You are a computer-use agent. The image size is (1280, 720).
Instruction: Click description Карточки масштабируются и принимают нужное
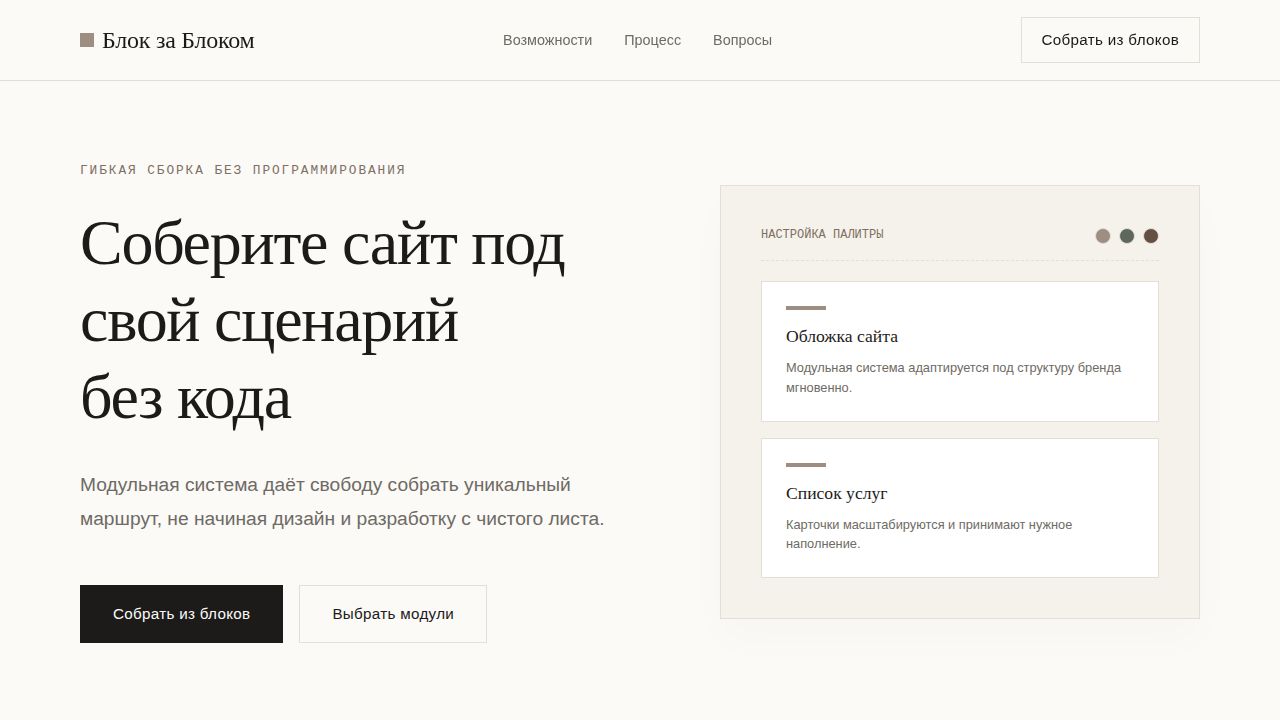929,534
